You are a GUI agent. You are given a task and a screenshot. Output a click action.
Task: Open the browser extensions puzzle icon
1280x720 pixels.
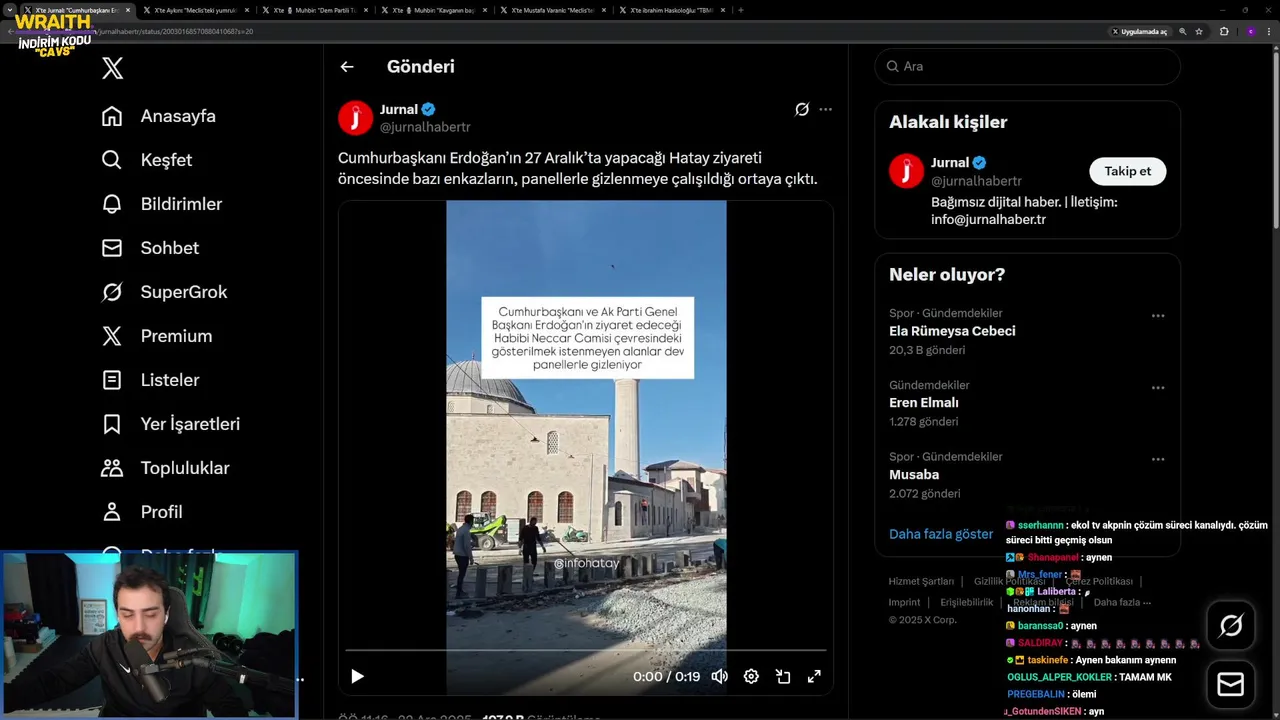[1224, 31]
